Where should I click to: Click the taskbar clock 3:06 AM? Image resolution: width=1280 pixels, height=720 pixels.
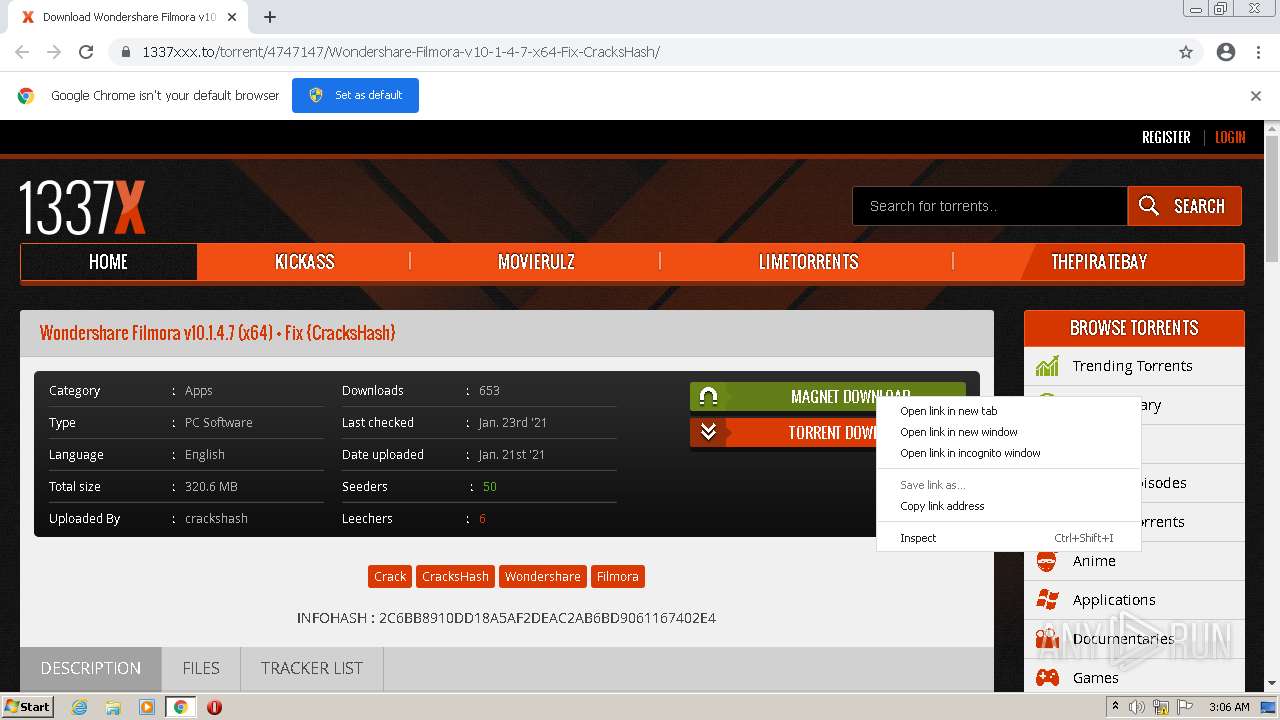tap(1229, 707)
